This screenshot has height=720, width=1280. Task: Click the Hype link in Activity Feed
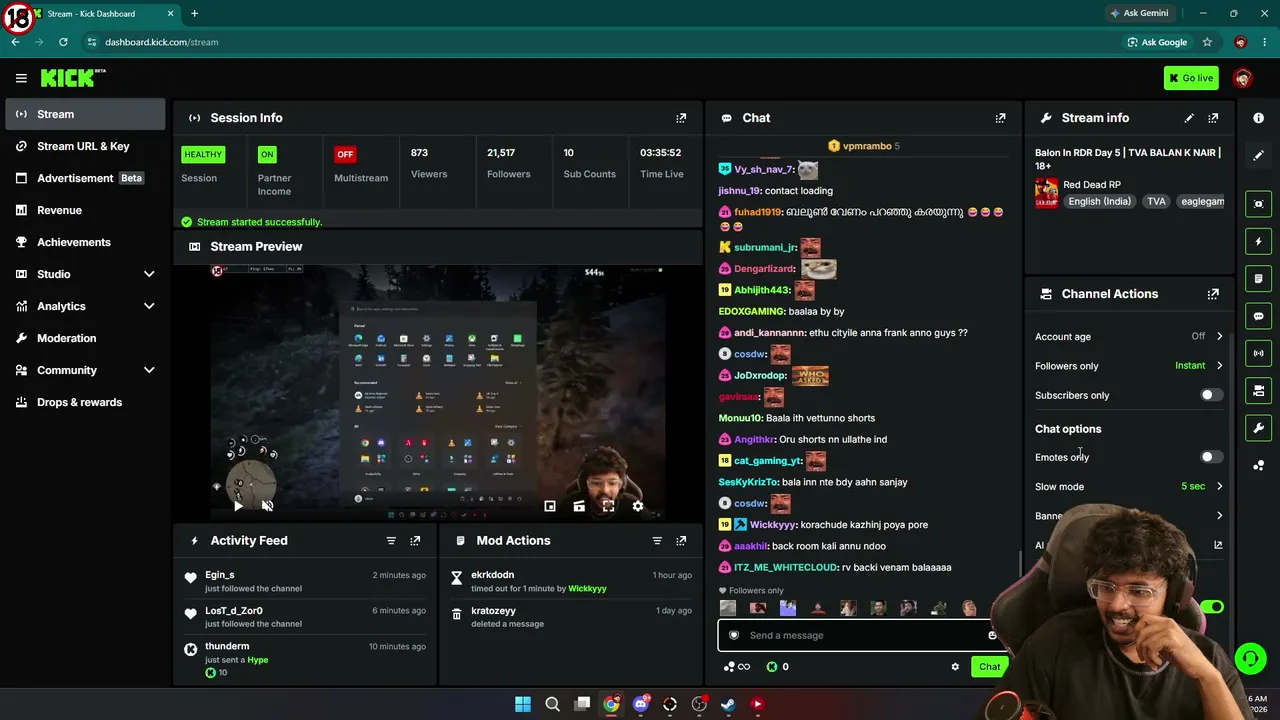[257, 660]
